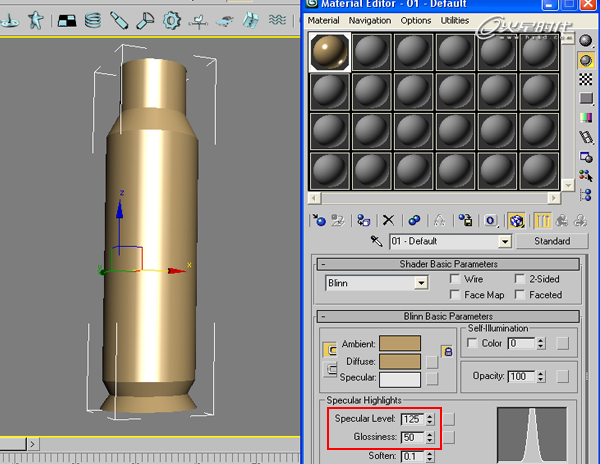
Task: Click Specular Level map slot button
Action: tap(449, 419)
